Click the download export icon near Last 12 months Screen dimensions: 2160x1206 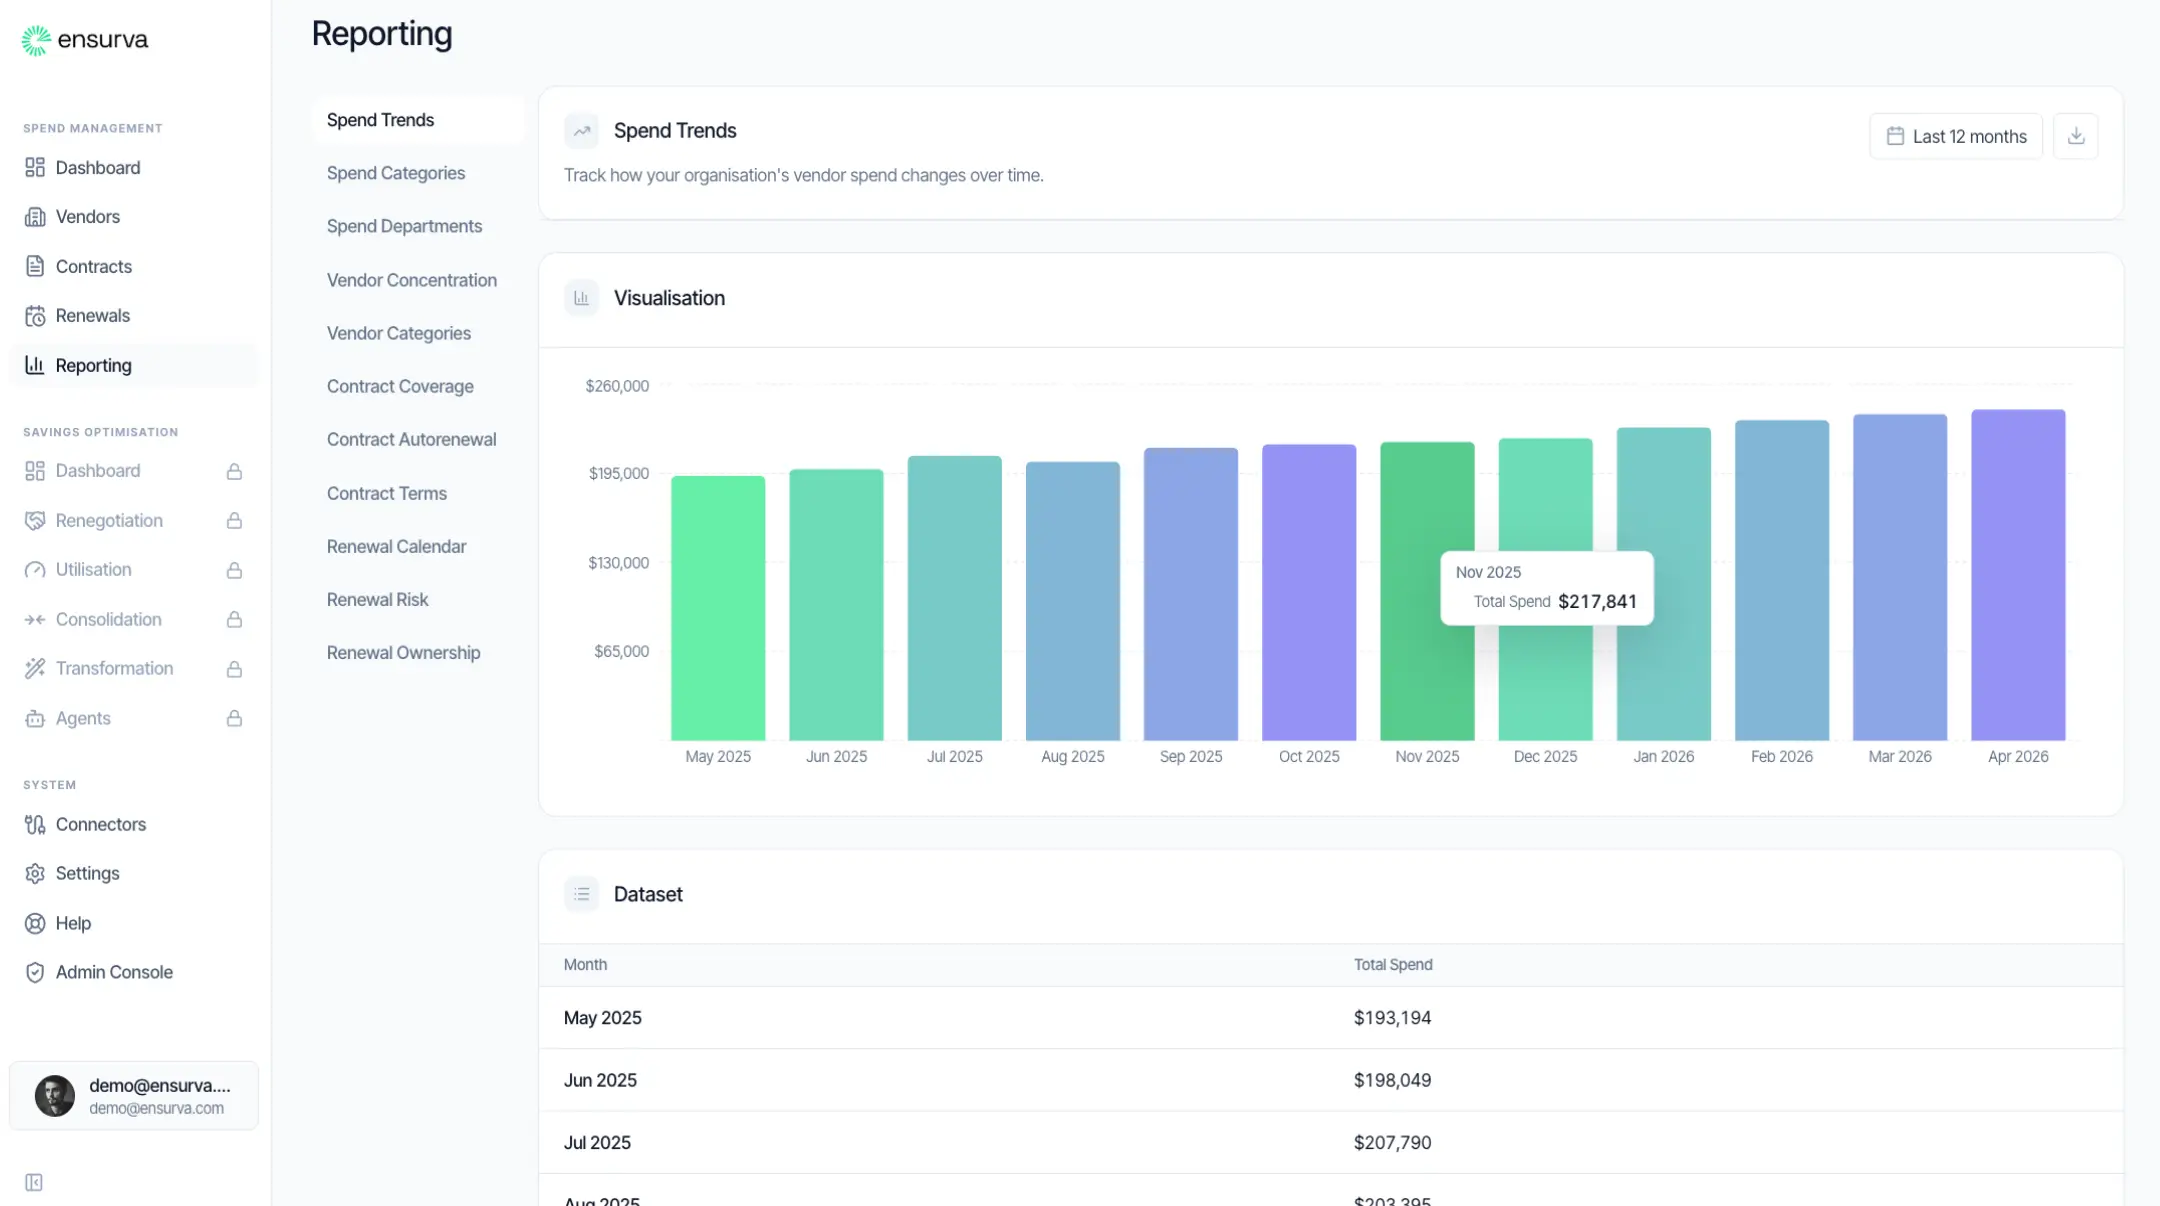(x=2076, y=136)
